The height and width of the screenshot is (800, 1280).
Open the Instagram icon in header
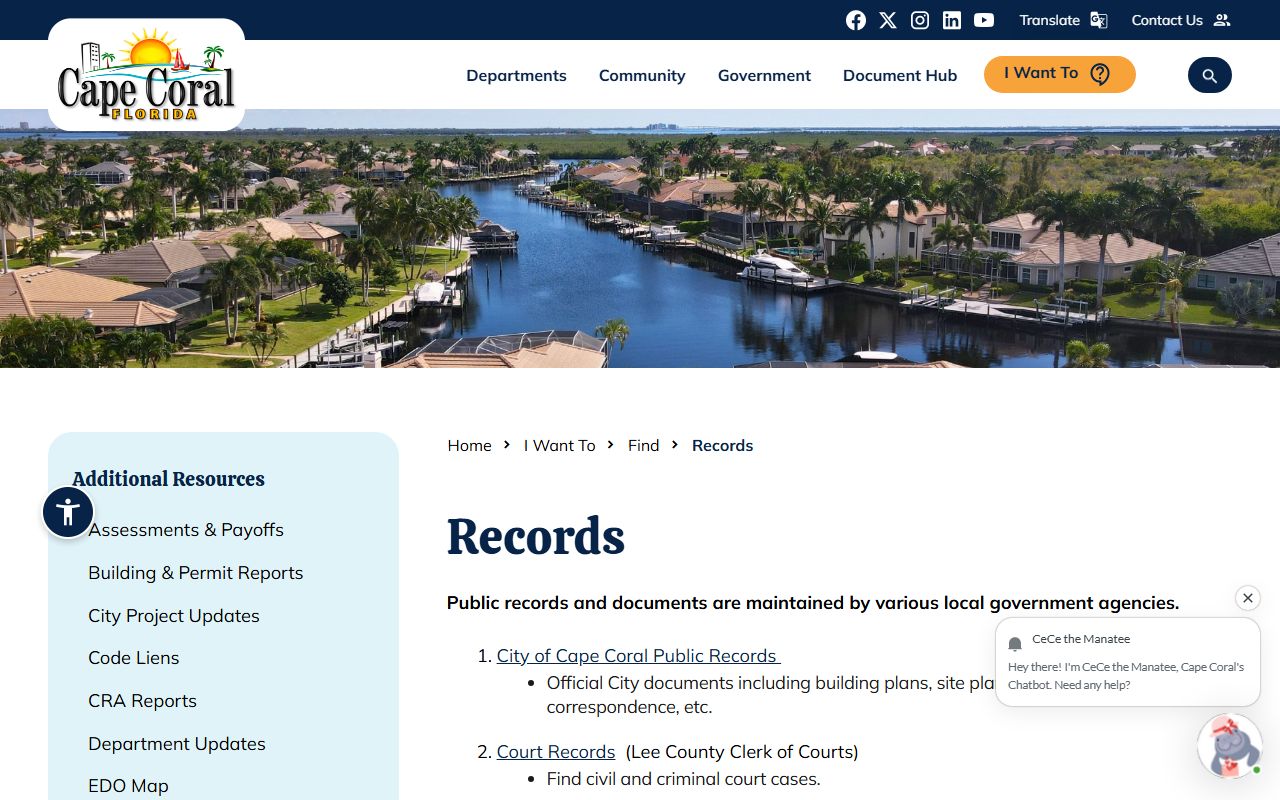point(920,20)
